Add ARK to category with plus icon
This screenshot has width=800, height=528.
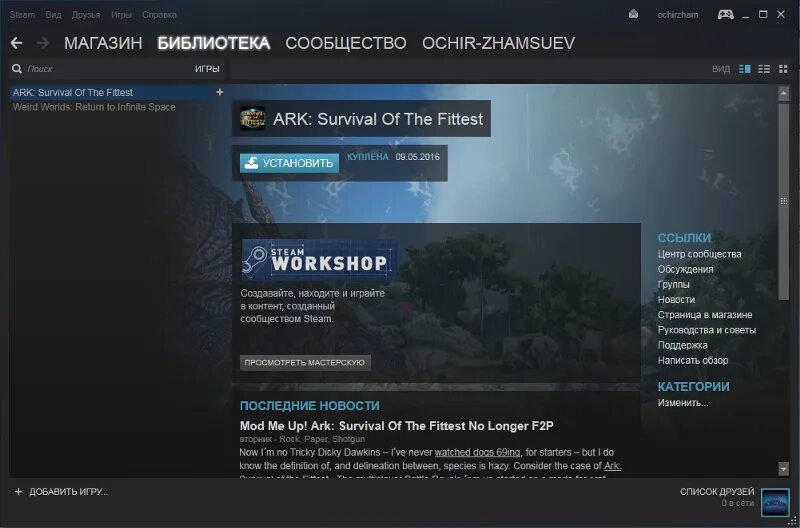coord(220,92)
